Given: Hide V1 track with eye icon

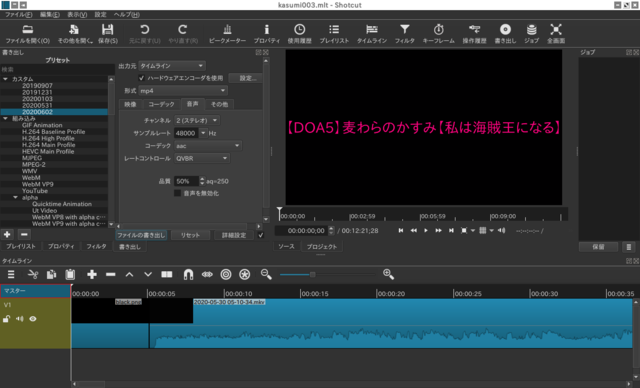Looking at the screenshot, I should [33, 319].
